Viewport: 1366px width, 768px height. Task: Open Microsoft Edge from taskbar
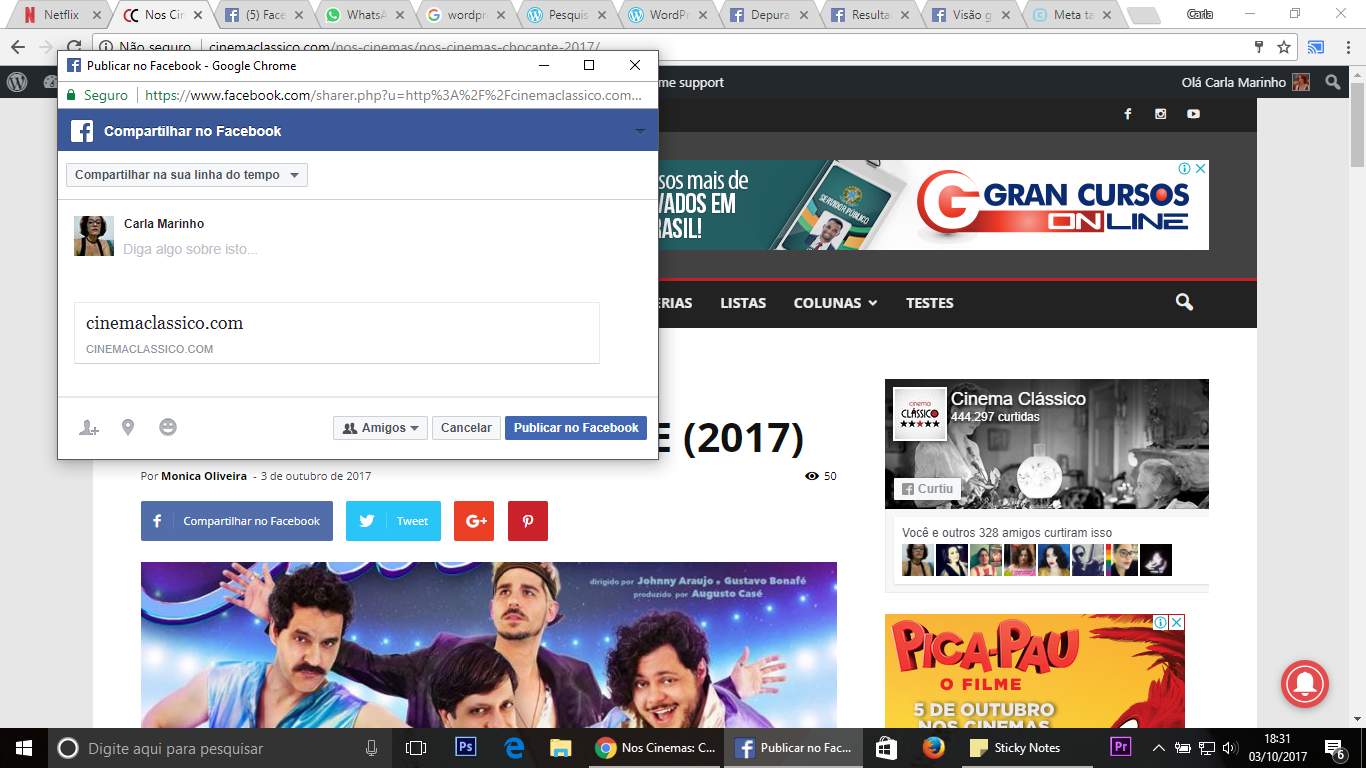click(x=514, y=748)
